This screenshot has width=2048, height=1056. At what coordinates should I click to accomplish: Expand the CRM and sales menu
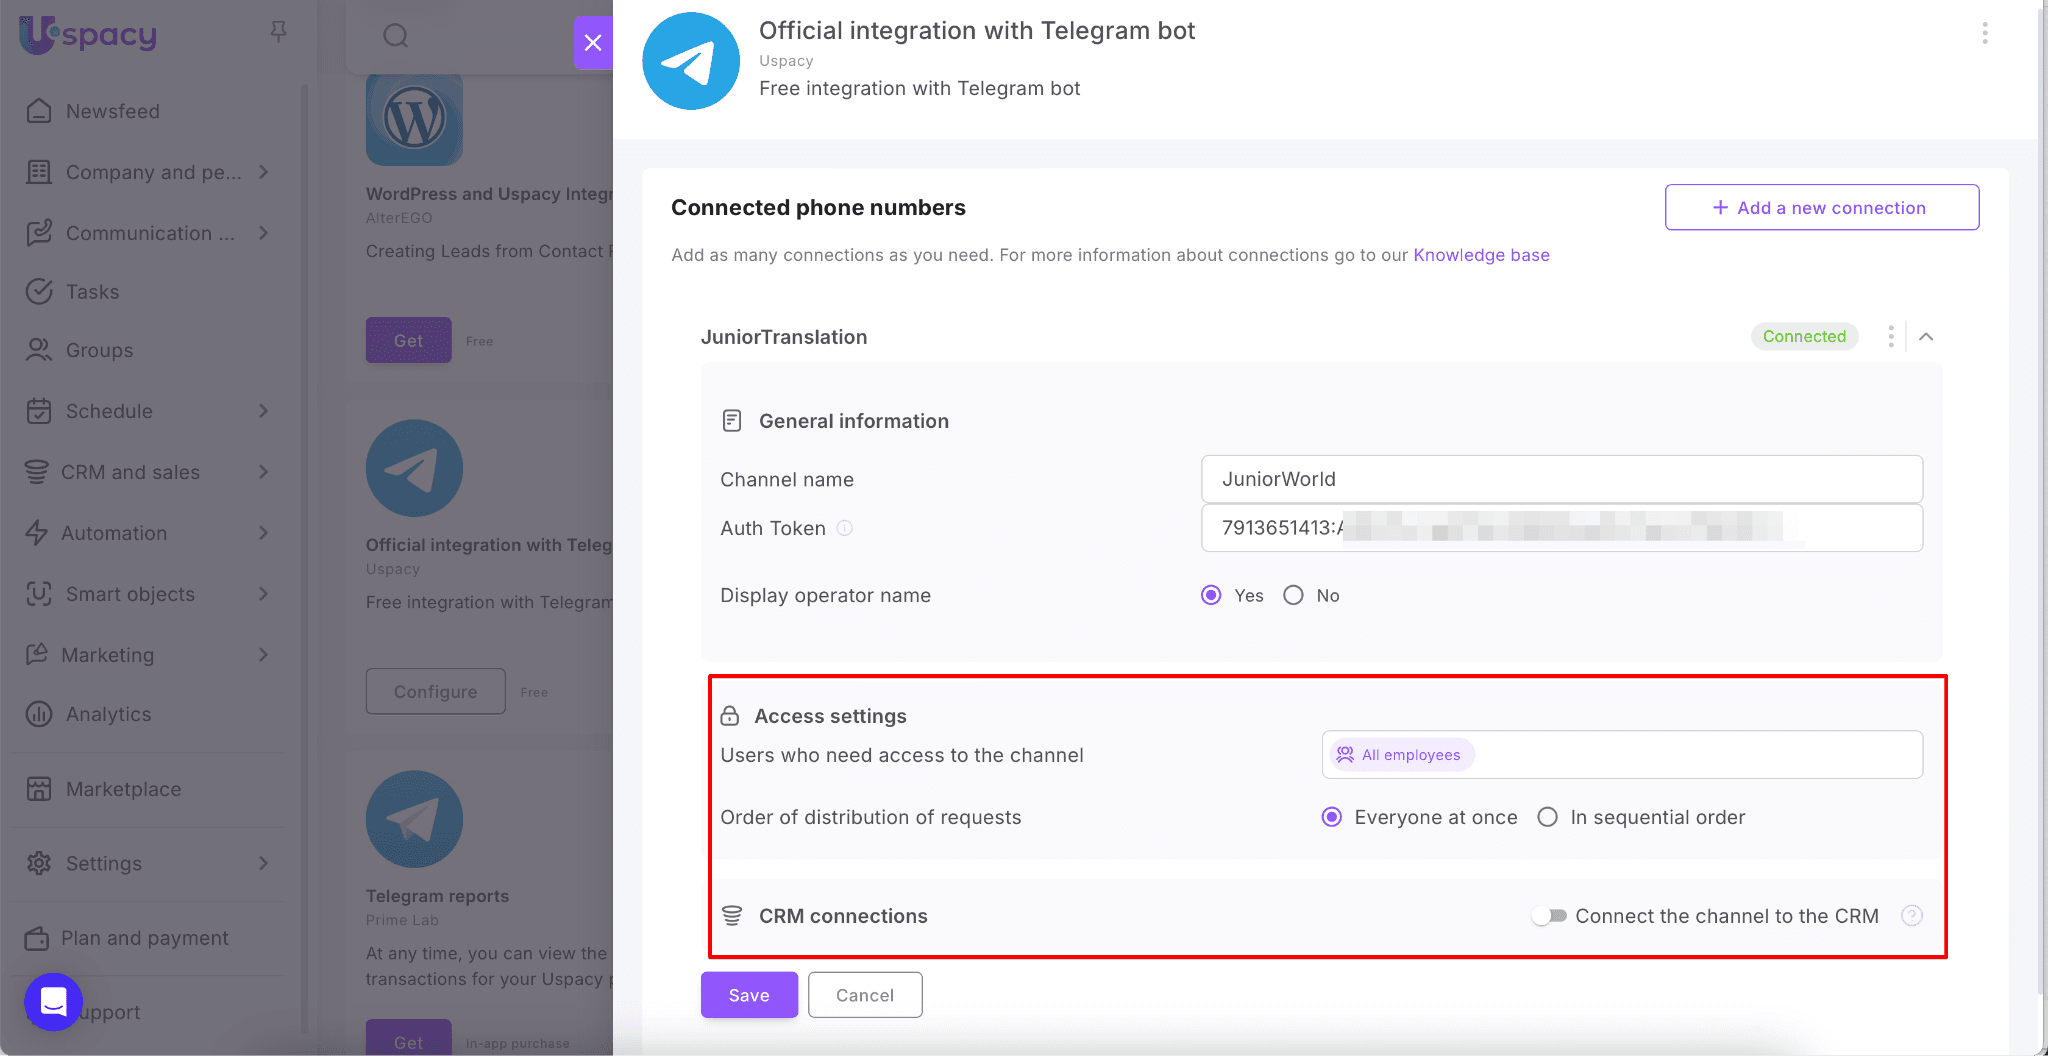[x=264, y=472]
